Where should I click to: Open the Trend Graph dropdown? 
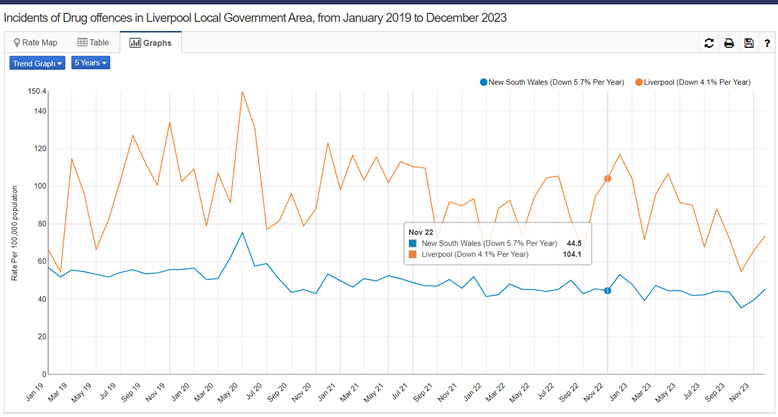pyautogui.click(x=37, y=63)
